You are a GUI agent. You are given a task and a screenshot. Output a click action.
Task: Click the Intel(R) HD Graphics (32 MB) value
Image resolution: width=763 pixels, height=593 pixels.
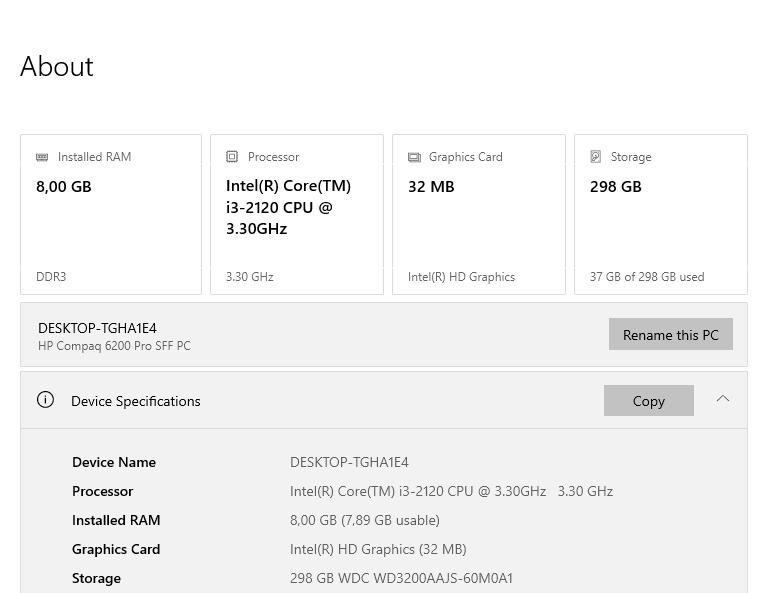pos(378,549)
